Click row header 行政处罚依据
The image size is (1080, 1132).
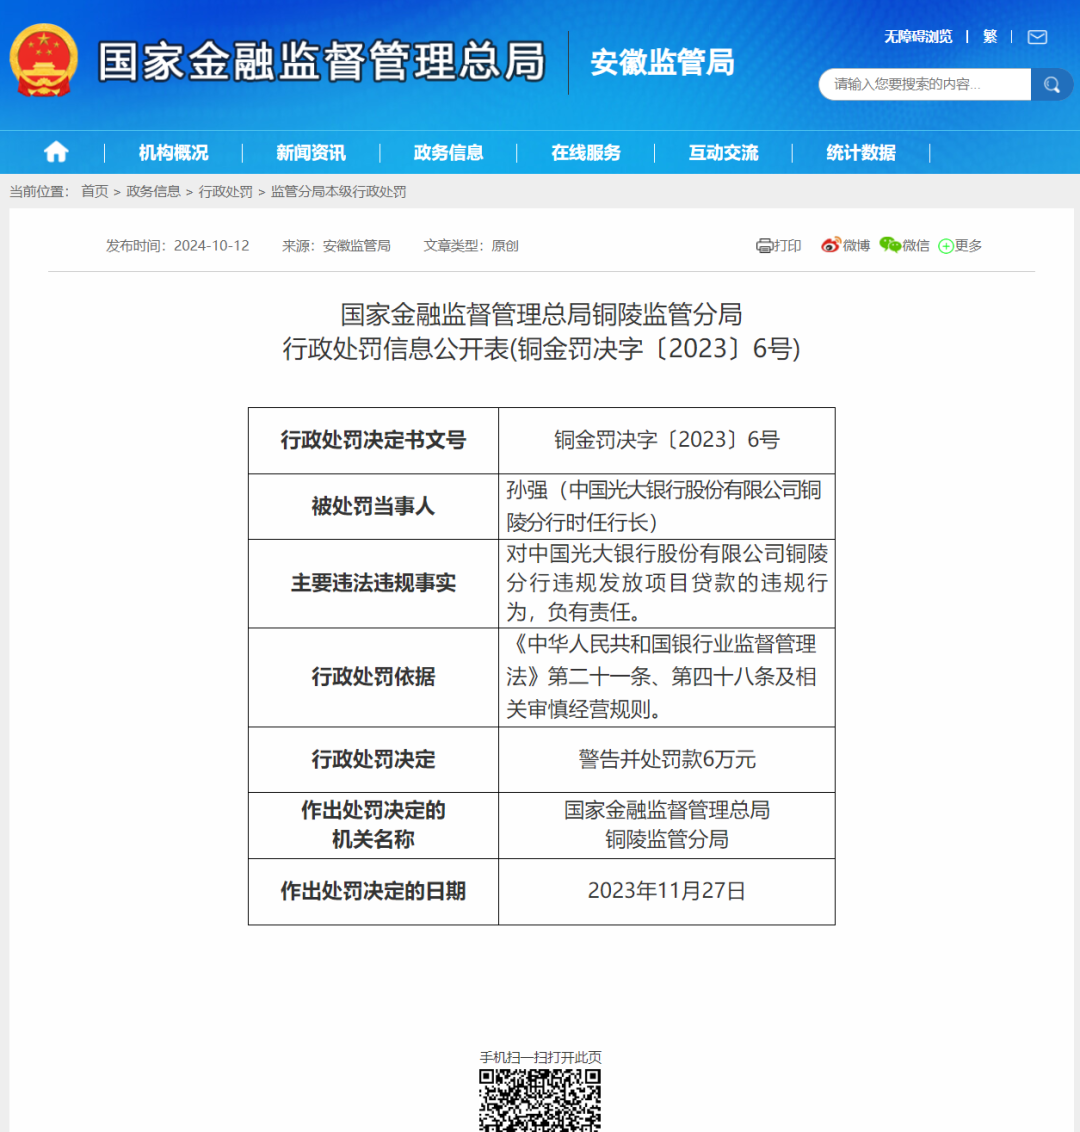373,676
